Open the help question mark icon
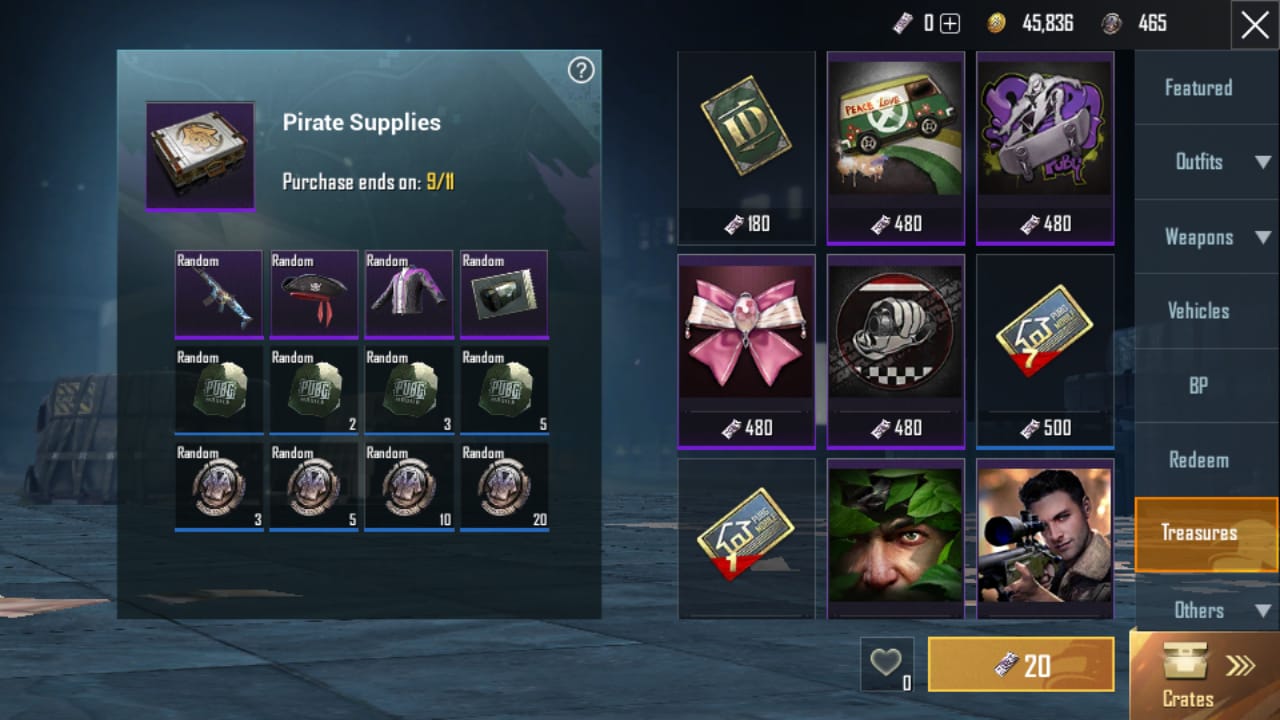This screenshot has height=720, width=1280. click(x=581, y=70)
